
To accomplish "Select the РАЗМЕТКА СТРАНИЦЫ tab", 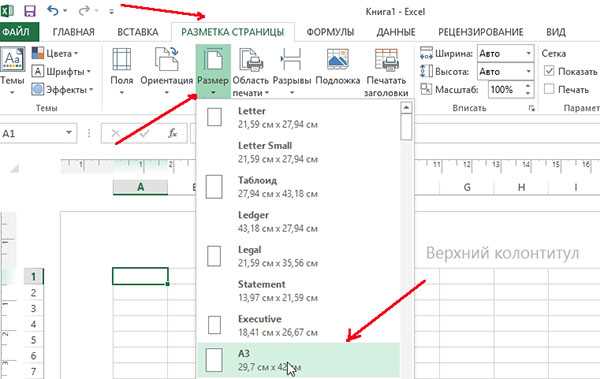I will [233, 32].
